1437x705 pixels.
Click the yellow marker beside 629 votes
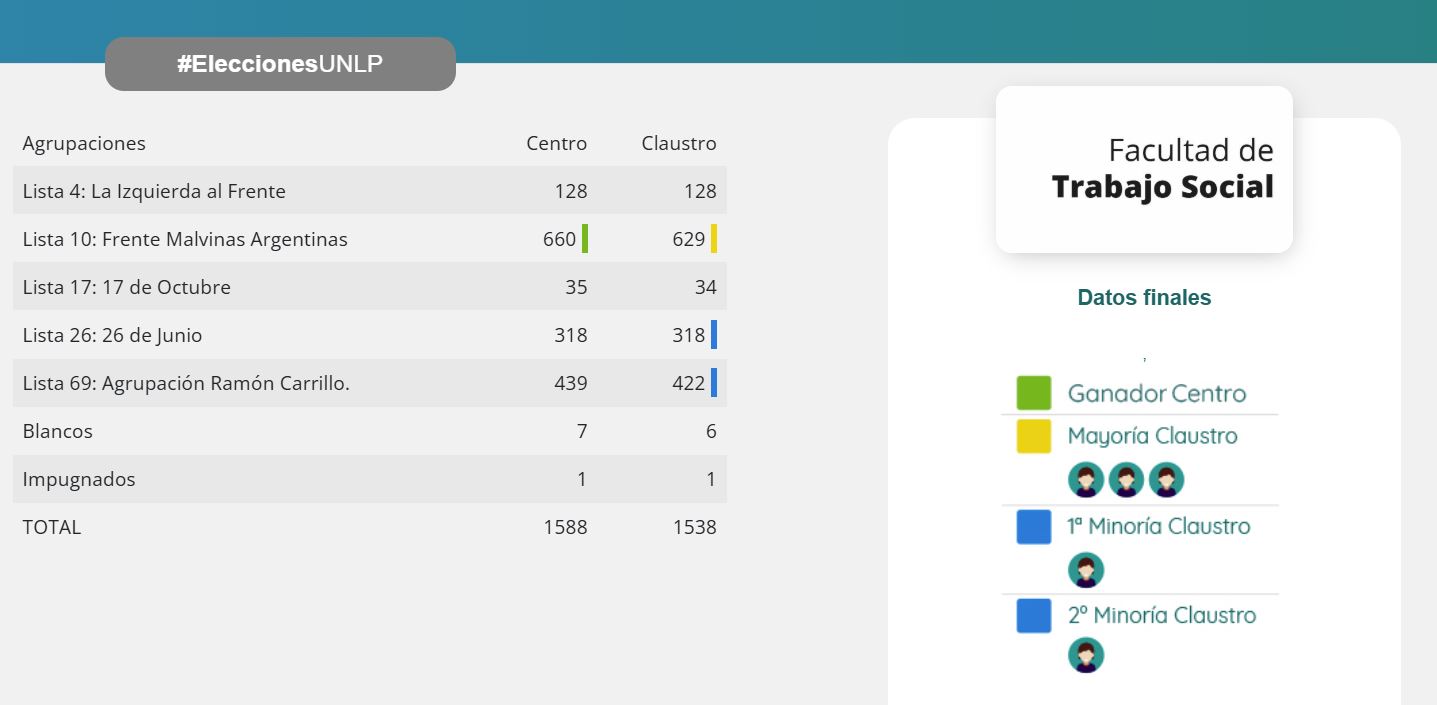pos(714,239)
